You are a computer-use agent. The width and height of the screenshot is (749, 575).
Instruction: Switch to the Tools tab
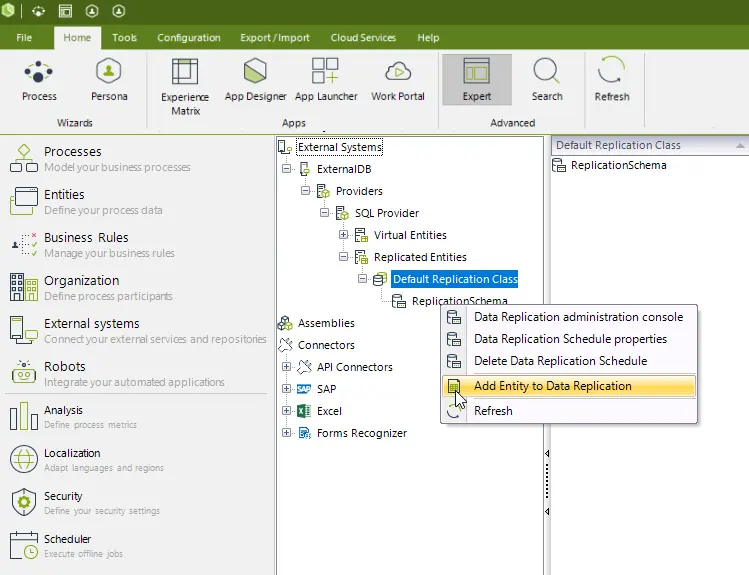(124, 38)
